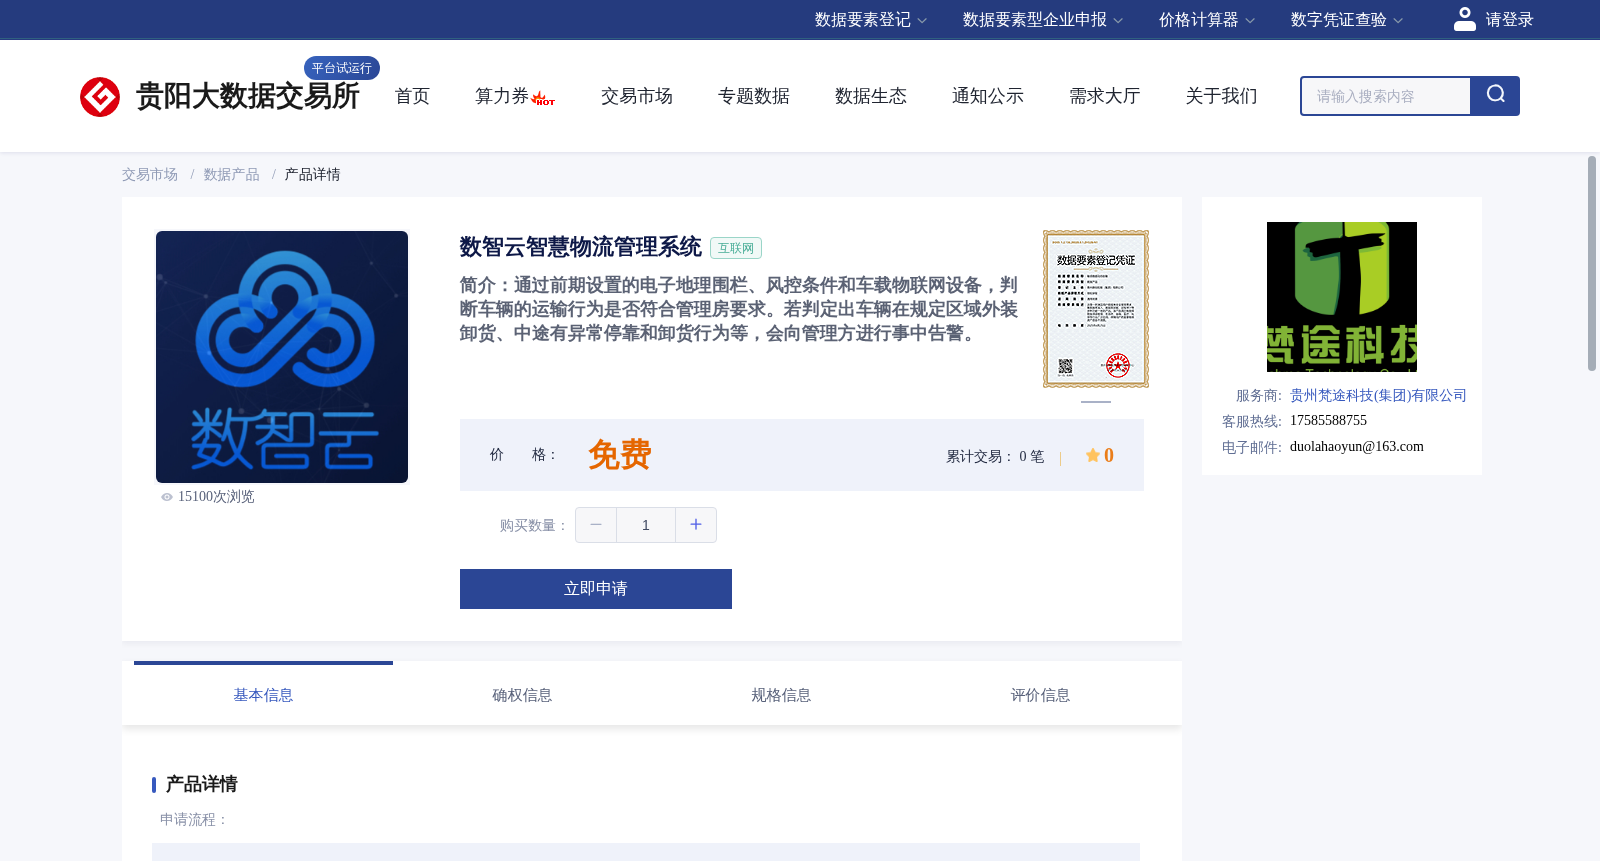Select 专题数据 in the navigation
This screenshot has height=861, width=1600.
point(754,96)
